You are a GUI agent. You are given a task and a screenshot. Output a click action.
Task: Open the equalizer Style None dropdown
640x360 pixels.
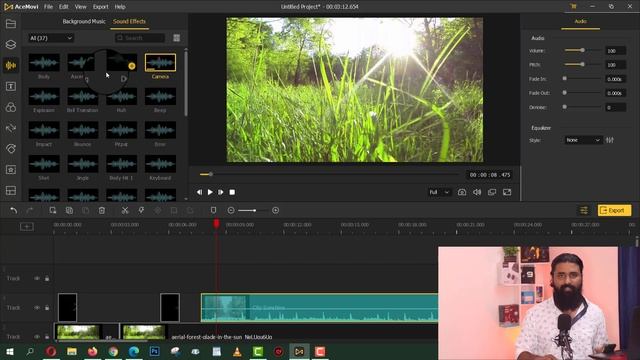click(x=583, y=140)
